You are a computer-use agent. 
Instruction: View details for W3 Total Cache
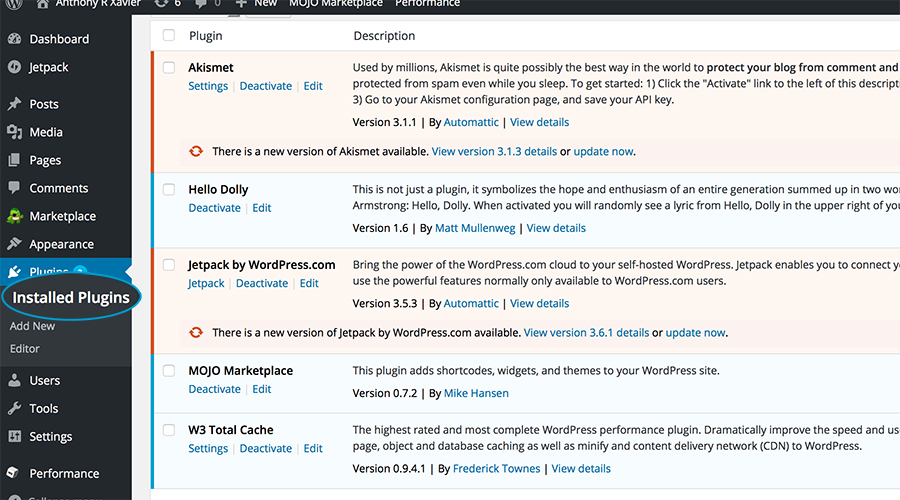581,468
